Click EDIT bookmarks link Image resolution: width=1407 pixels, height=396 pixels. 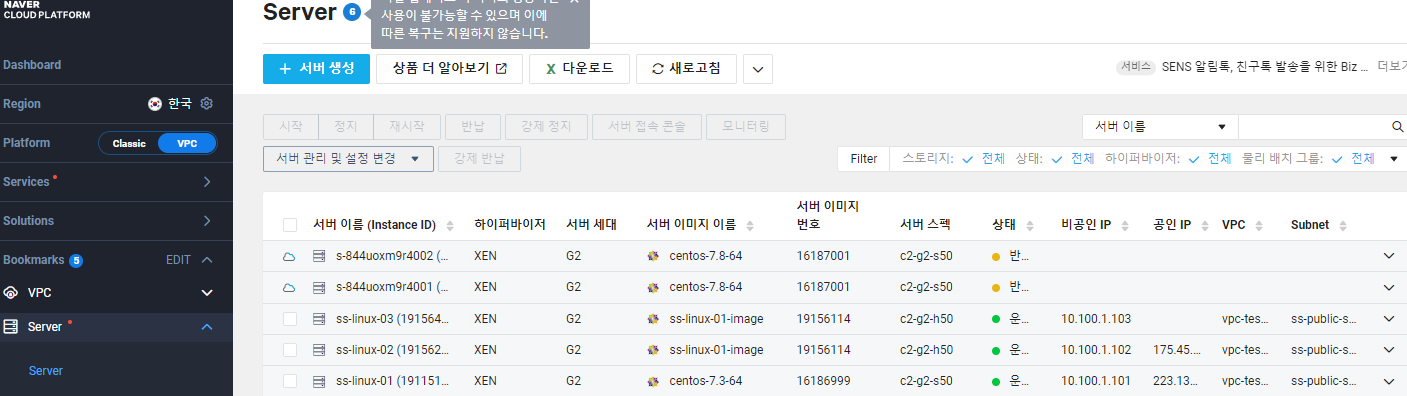pos(178,260)
